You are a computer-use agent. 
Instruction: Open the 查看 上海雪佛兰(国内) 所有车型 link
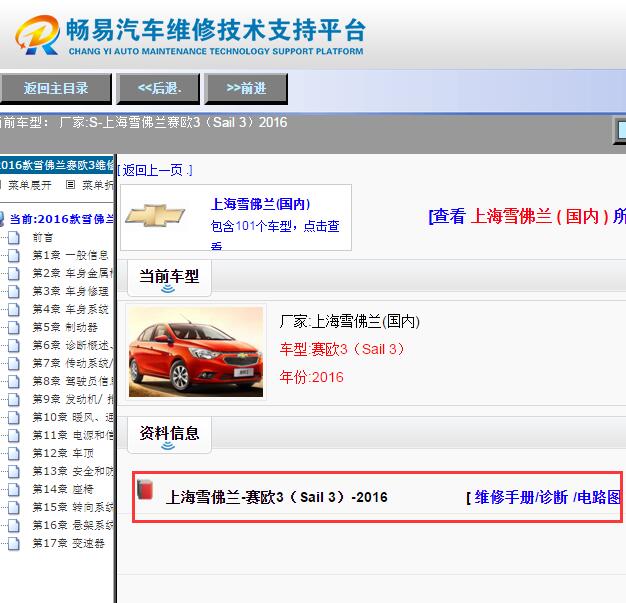click(527, 216)
